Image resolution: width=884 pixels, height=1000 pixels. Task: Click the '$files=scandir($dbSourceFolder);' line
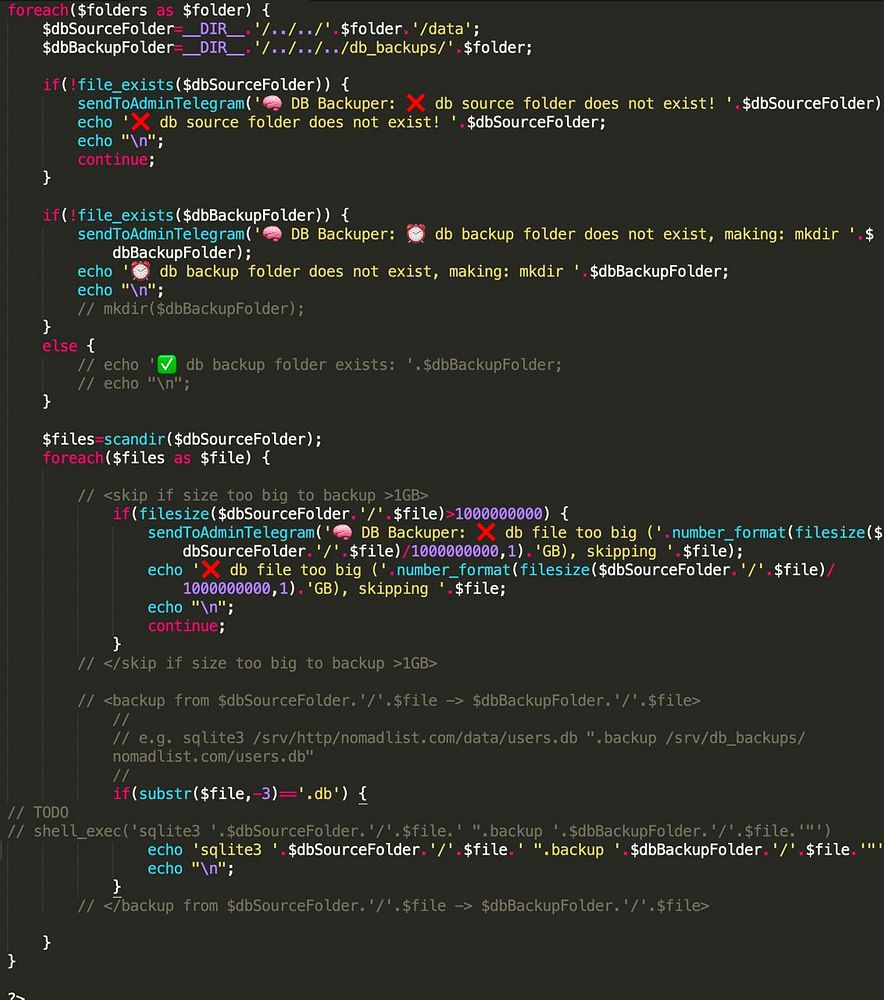[x=182, y=439]
